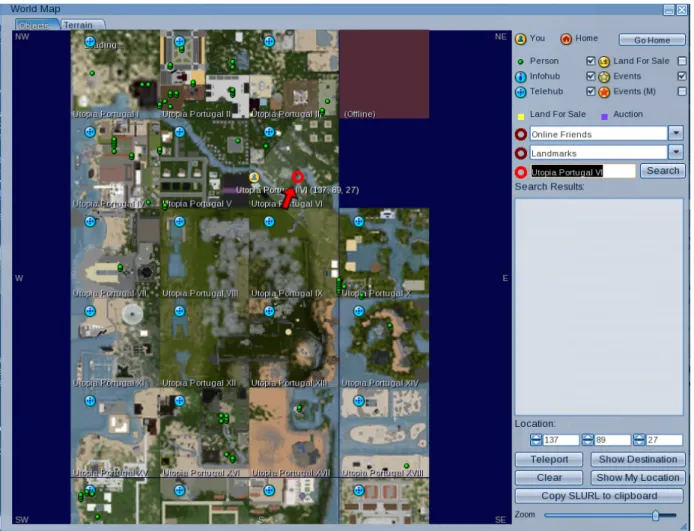Click the red ring icon beside Online Friends

(x=521, y=134)
